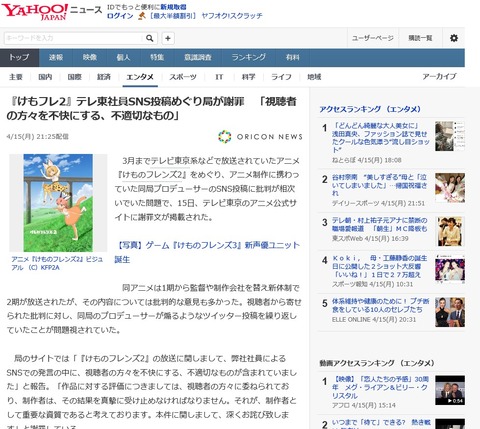Open 購読一覧
The height and width of the screenshot is (429, 480).
coord(420,38)
